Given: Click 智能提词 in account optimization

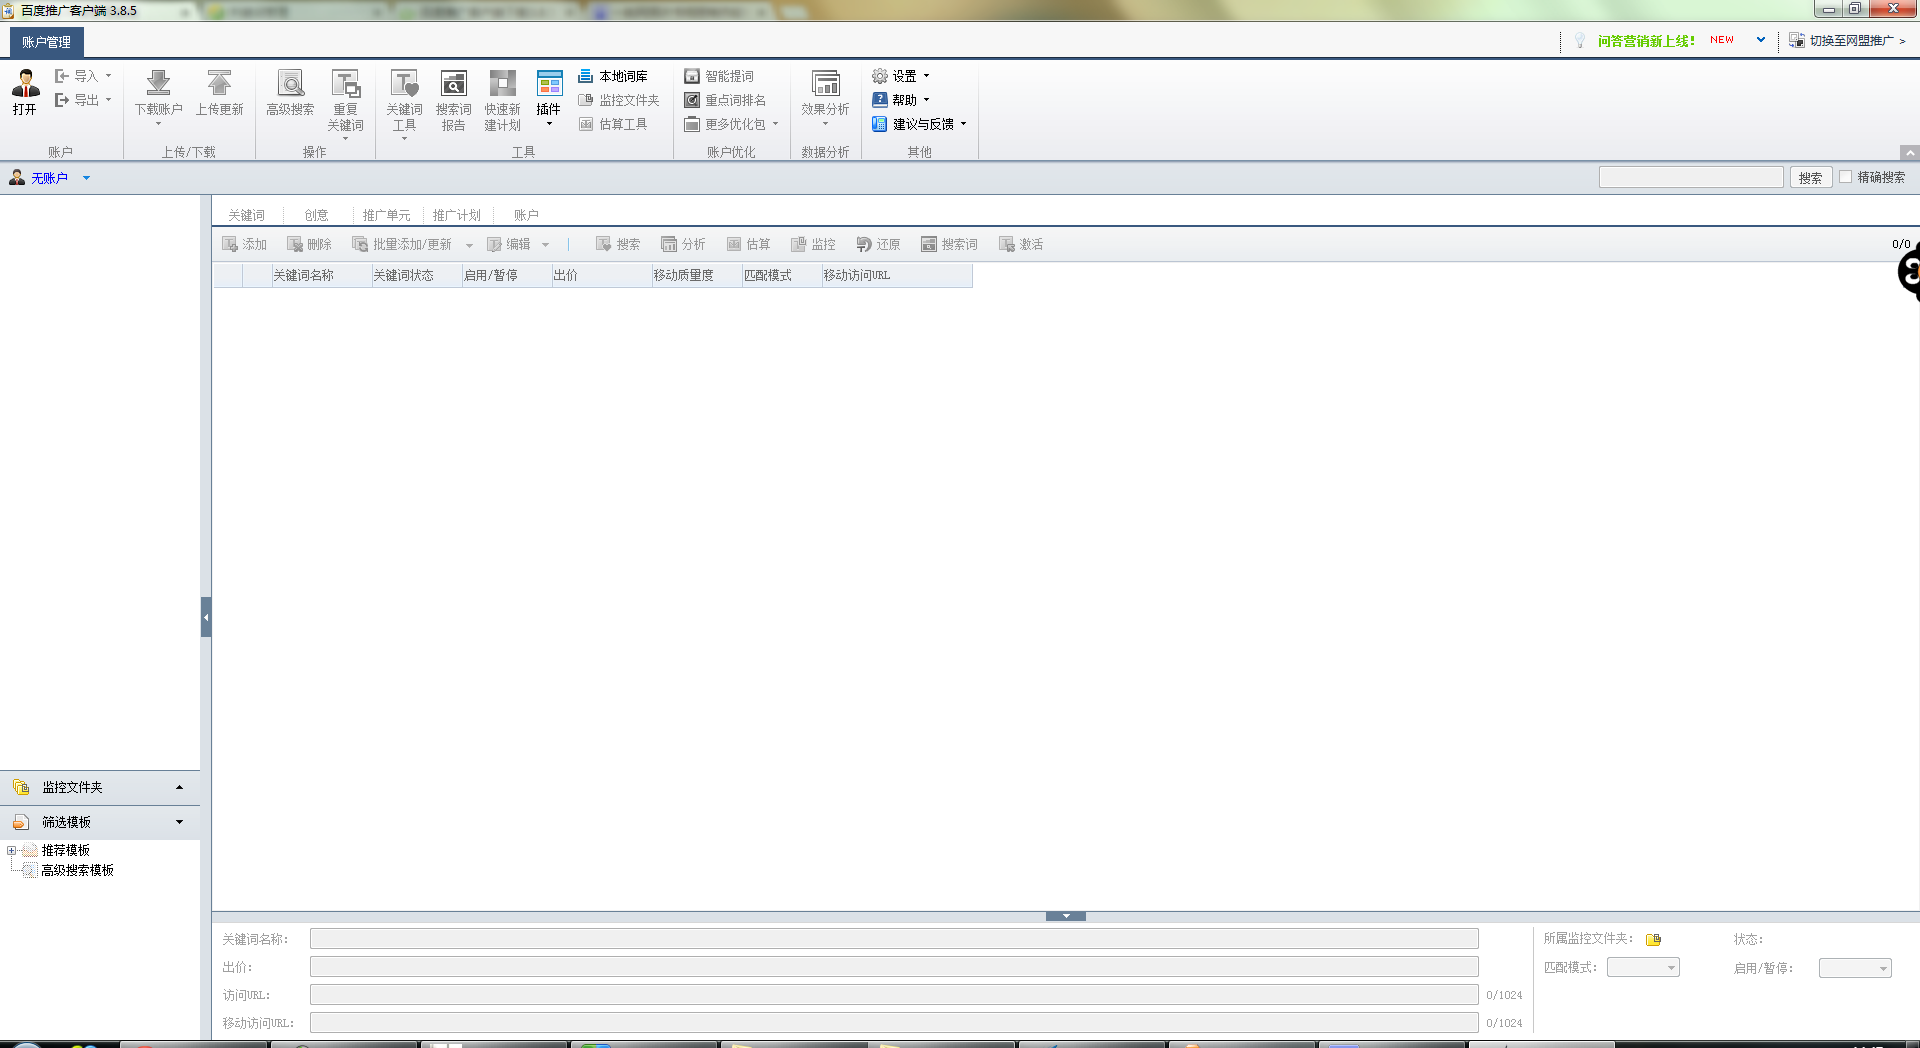Looking at the screenshot, I should tap(719, 76).
